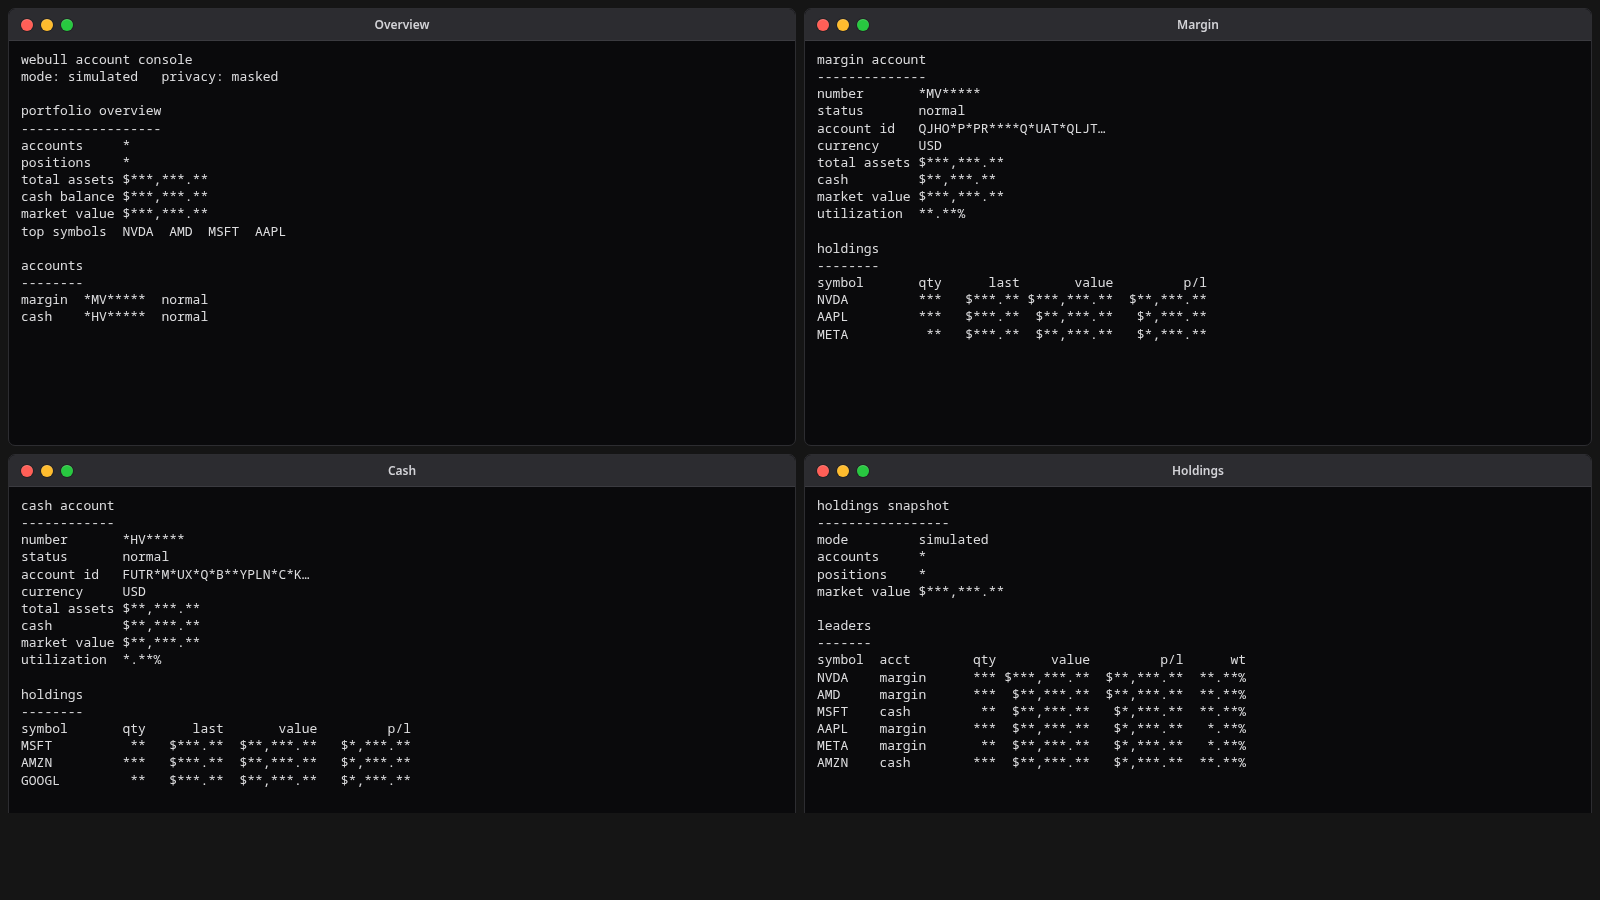Image resolution: width=1600 pixels, height=900 pixels.
Task: Maximize the Cash window
Action: tap(67, 471)
